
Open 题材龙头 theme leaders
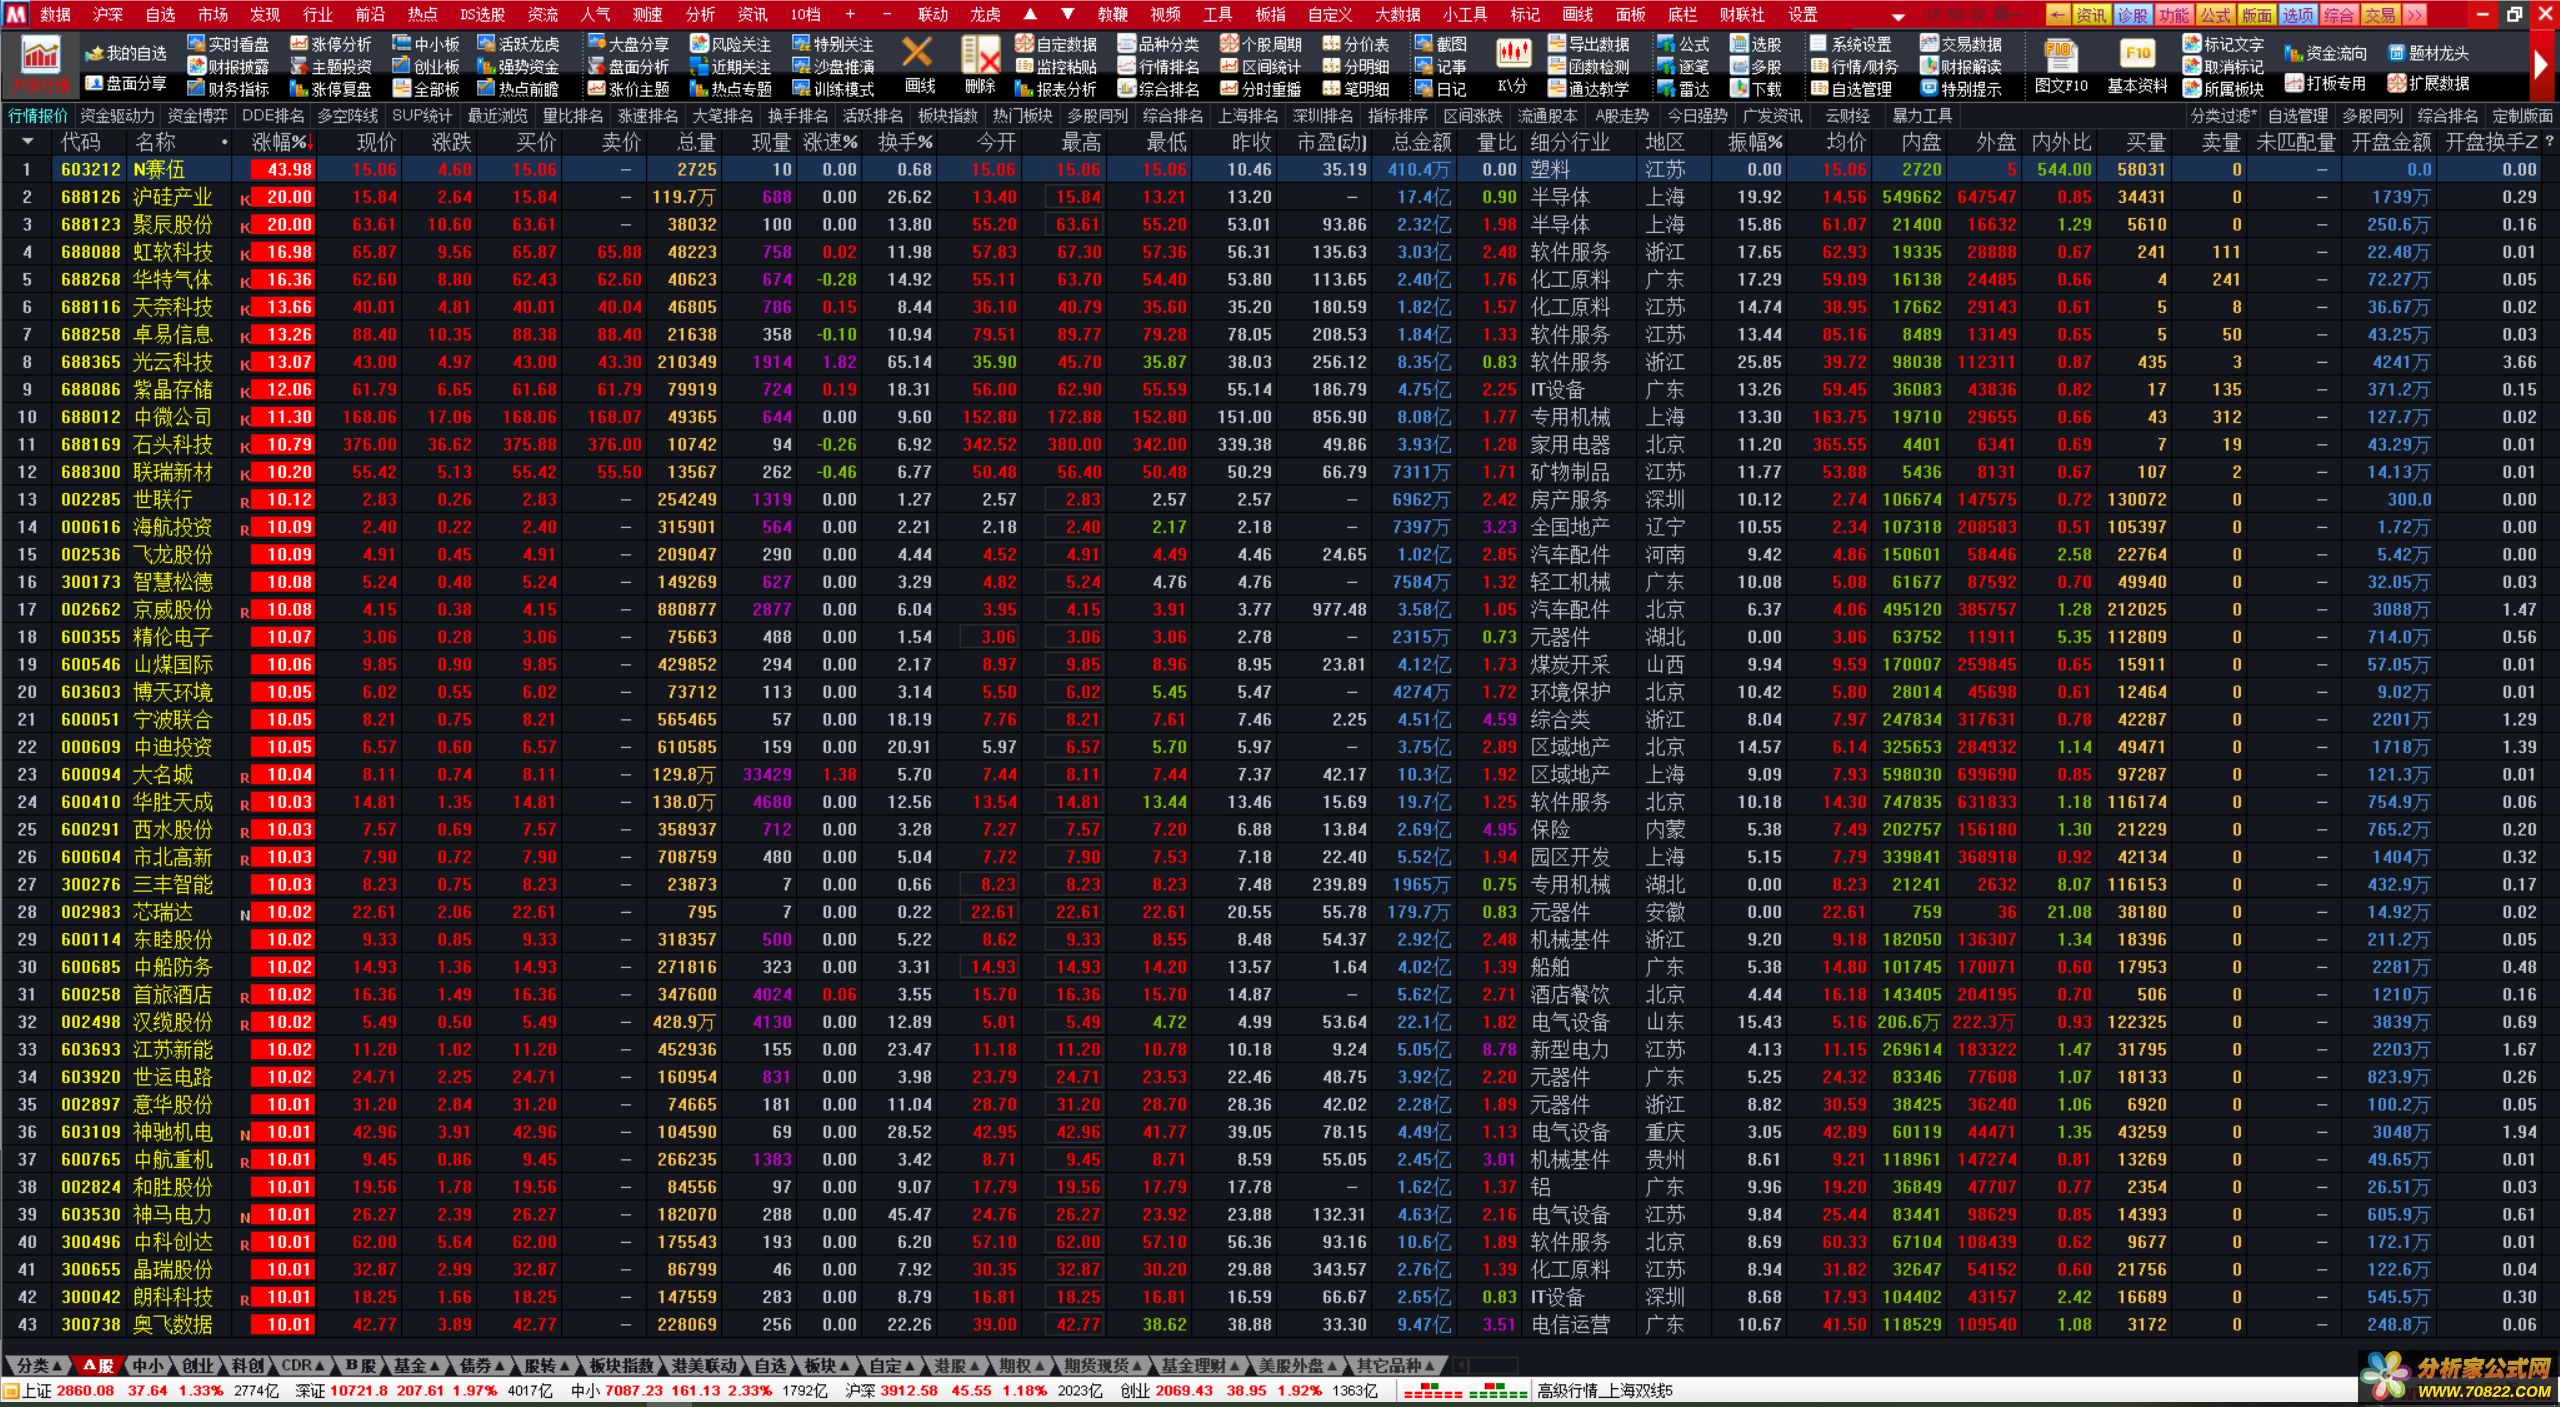[x=2428, y=54]
